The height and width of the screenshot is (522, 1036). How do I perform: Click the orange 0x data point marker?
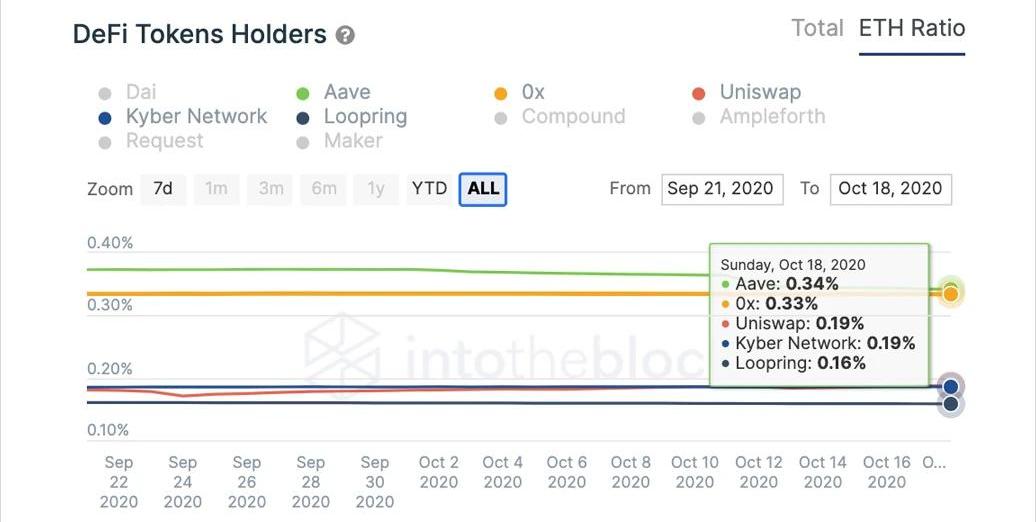[x=951, y=293]
